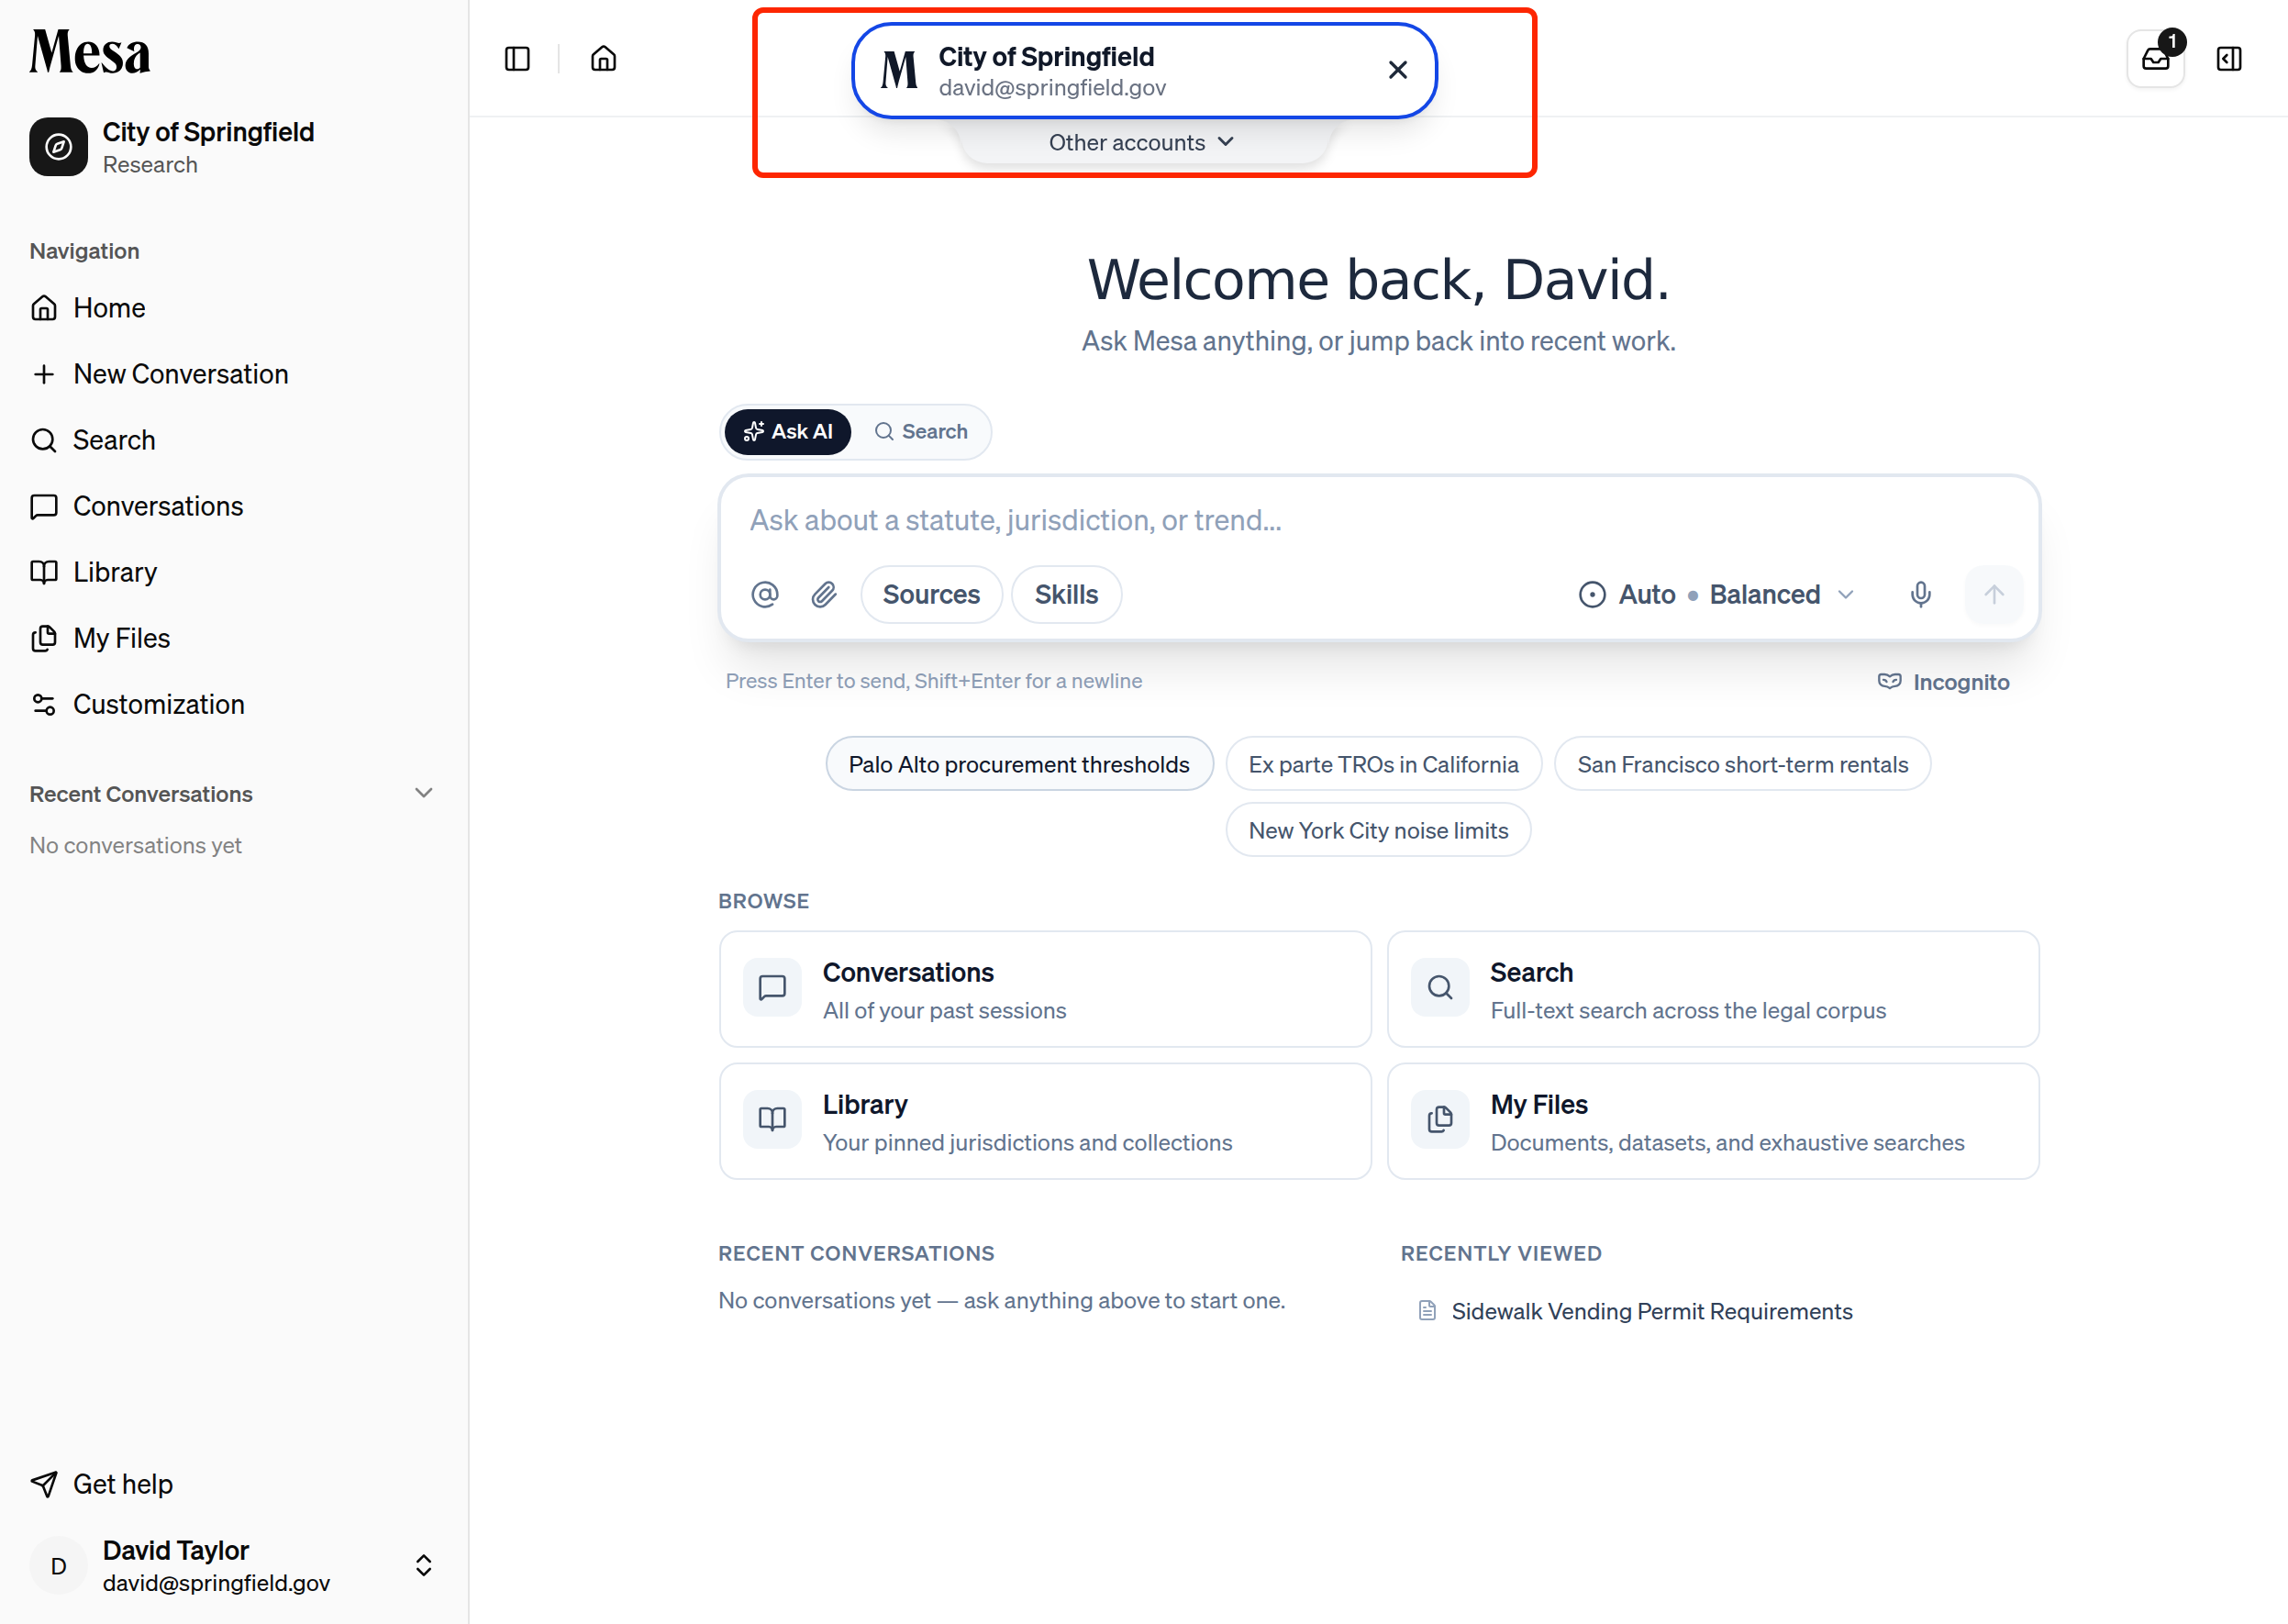The height and width of the screenshot is (1624, 2288).
Task: Choose New York City noise limits suggestion
Action: click(1378, 830)
